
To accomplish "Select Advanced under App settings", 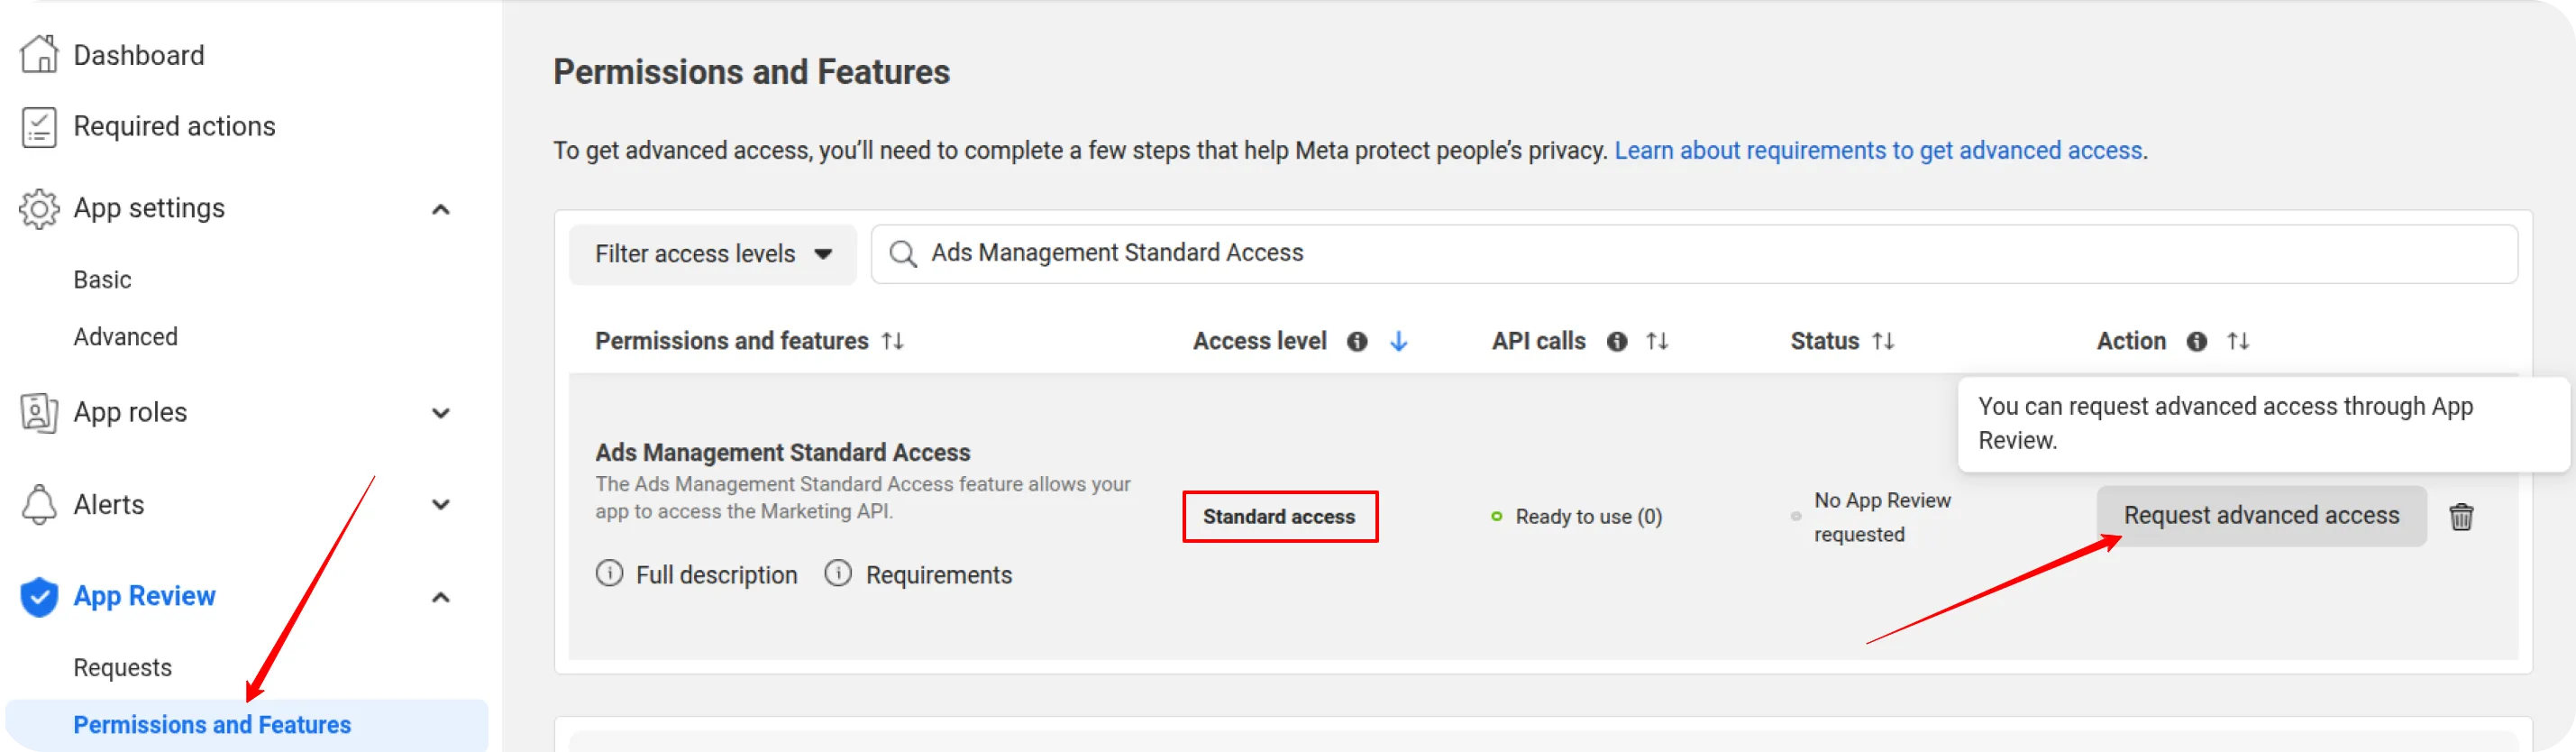I will 126,337.
